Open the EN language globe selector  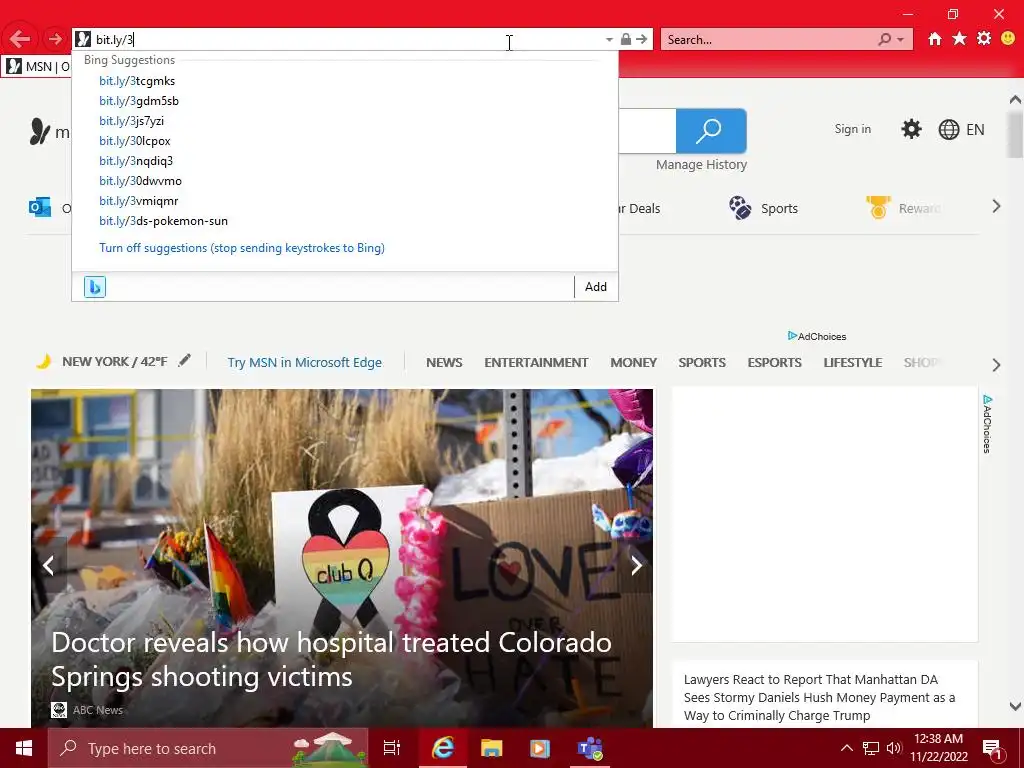[961, 129]
